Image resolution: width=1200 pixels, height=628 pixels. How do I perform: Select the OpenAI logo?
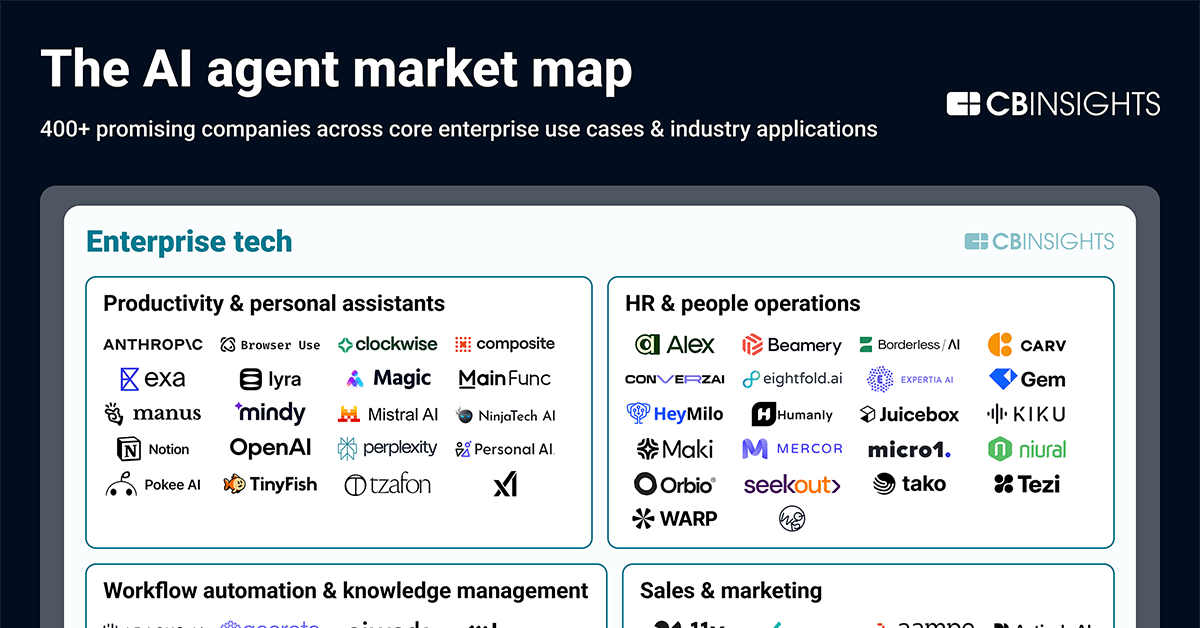(x=270, y=448)
